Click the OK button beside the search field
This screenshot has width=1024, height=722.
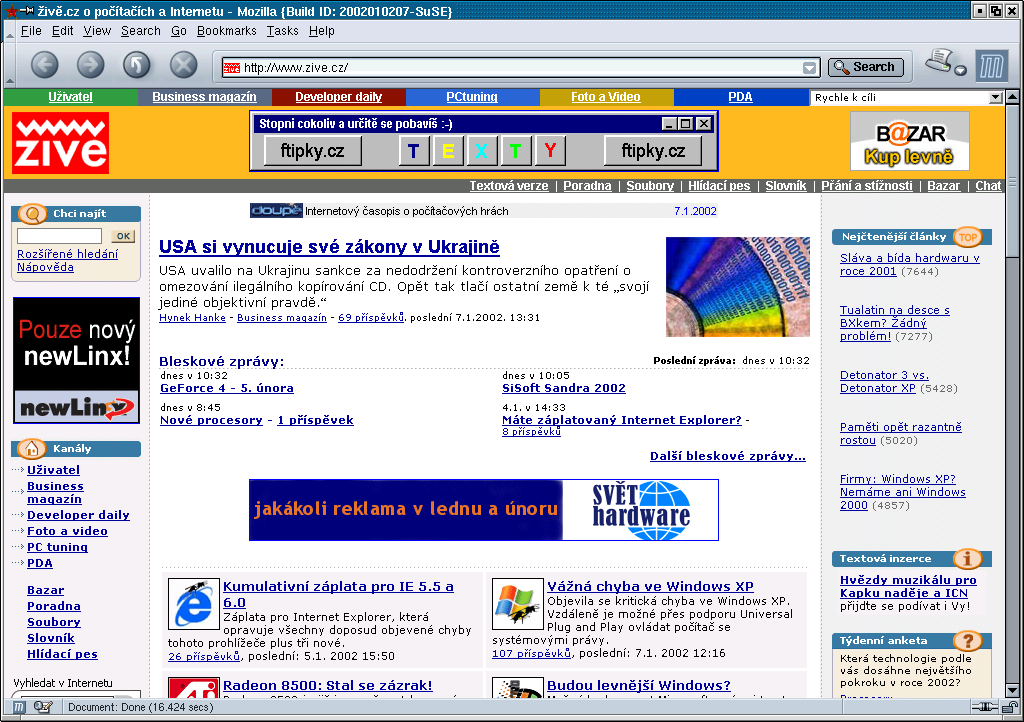point(122,236)
